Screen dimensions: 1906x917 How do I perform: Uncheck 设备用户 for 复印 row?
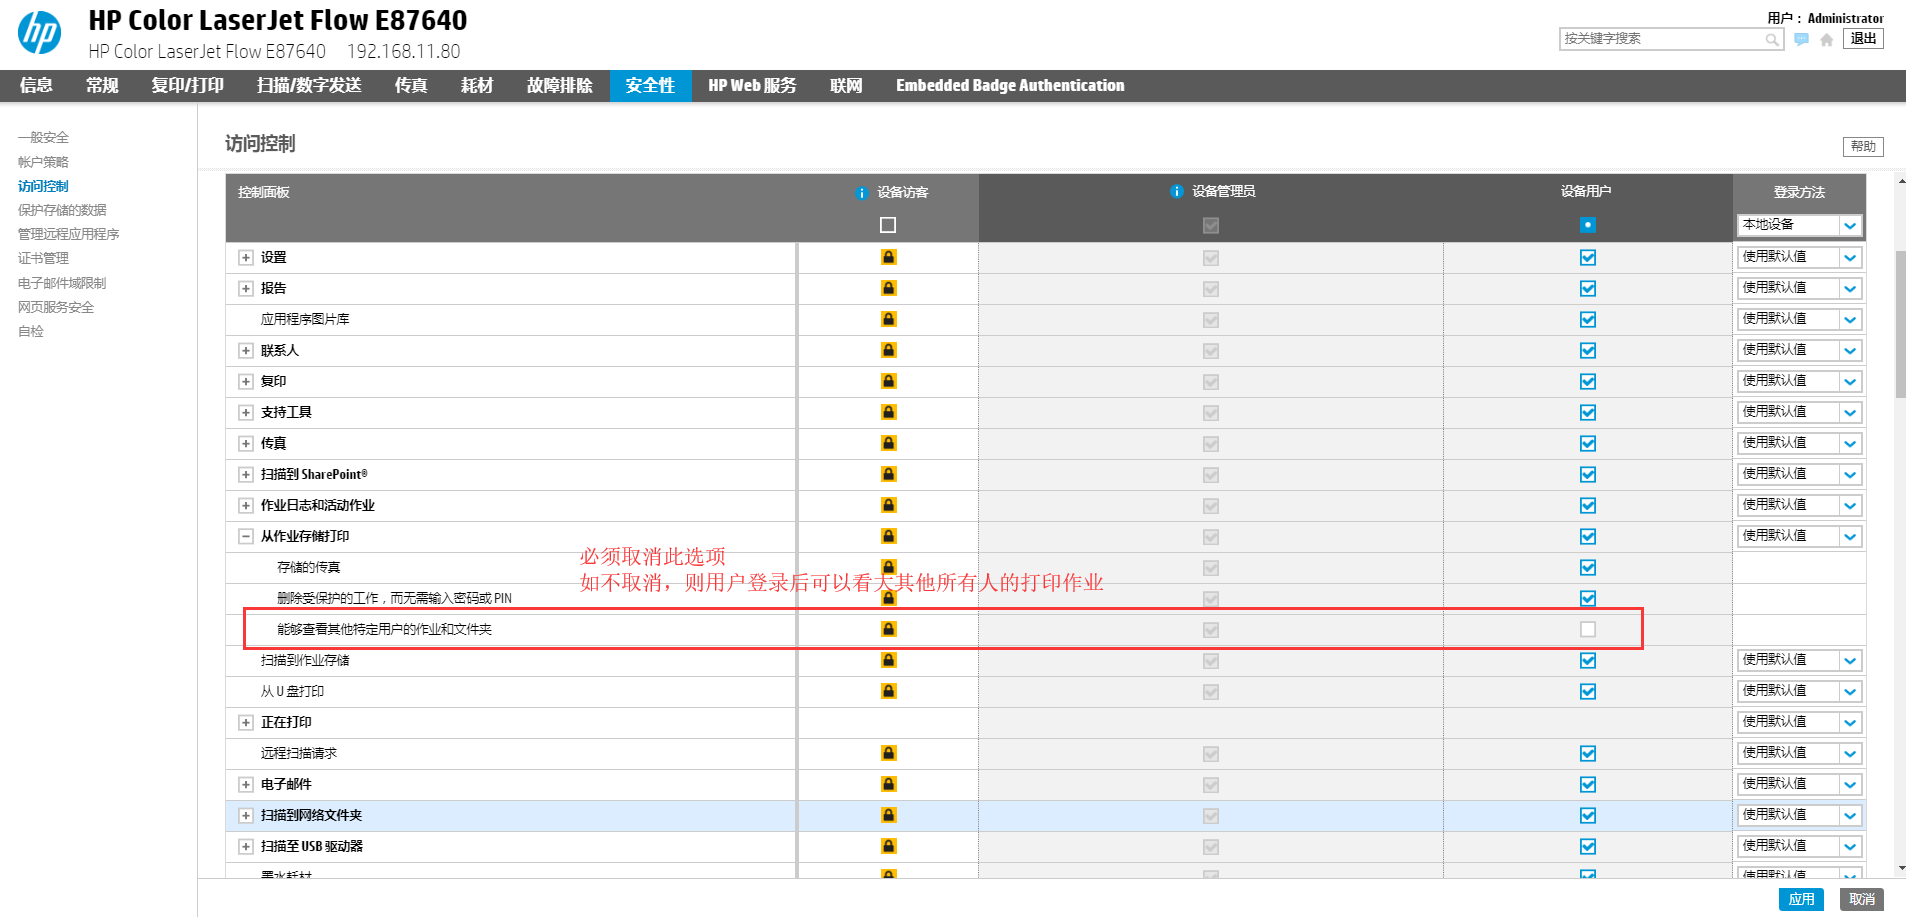pyautogui.click(x=1587, y=382)
